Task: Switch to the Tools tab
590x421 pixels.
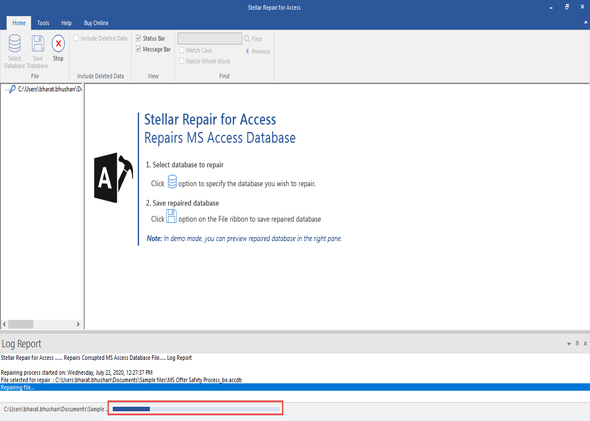Action: click(x=43, y=23)
